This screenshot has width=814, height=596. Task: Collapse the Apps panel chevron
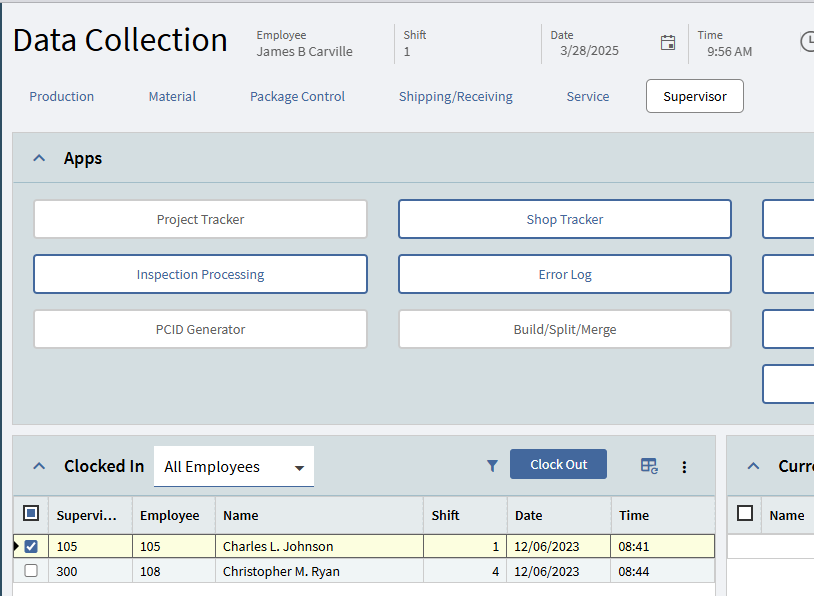click(x=39, y=158)
